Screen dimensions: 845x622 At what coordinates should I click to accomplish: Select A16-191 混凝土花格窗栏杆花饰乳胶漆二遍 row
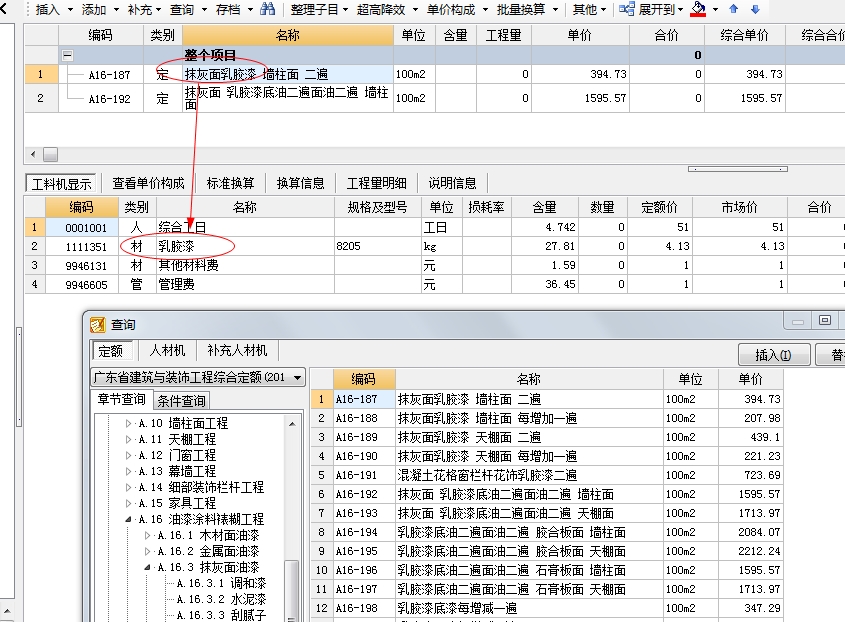point(547,475)
